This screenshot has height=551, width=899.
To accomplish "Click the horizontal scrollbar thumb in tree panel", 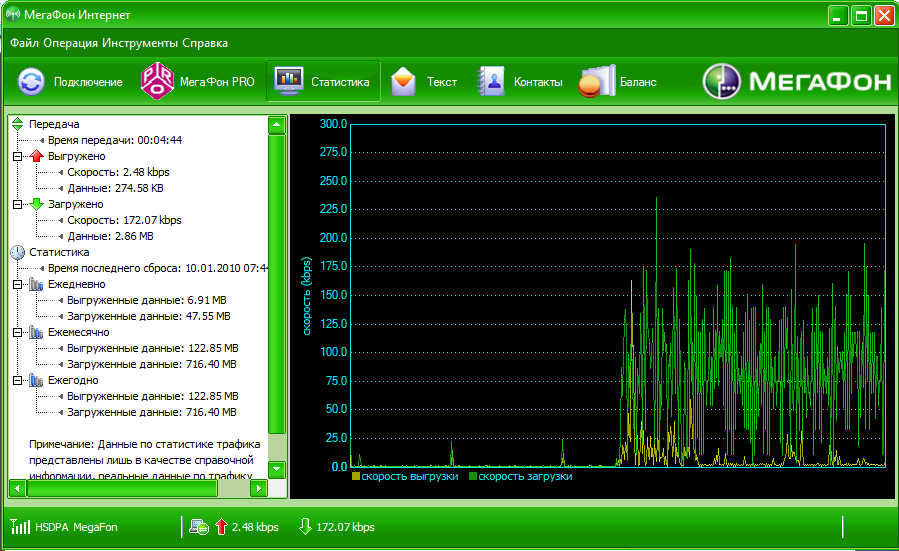I will (x=122, y=489).
